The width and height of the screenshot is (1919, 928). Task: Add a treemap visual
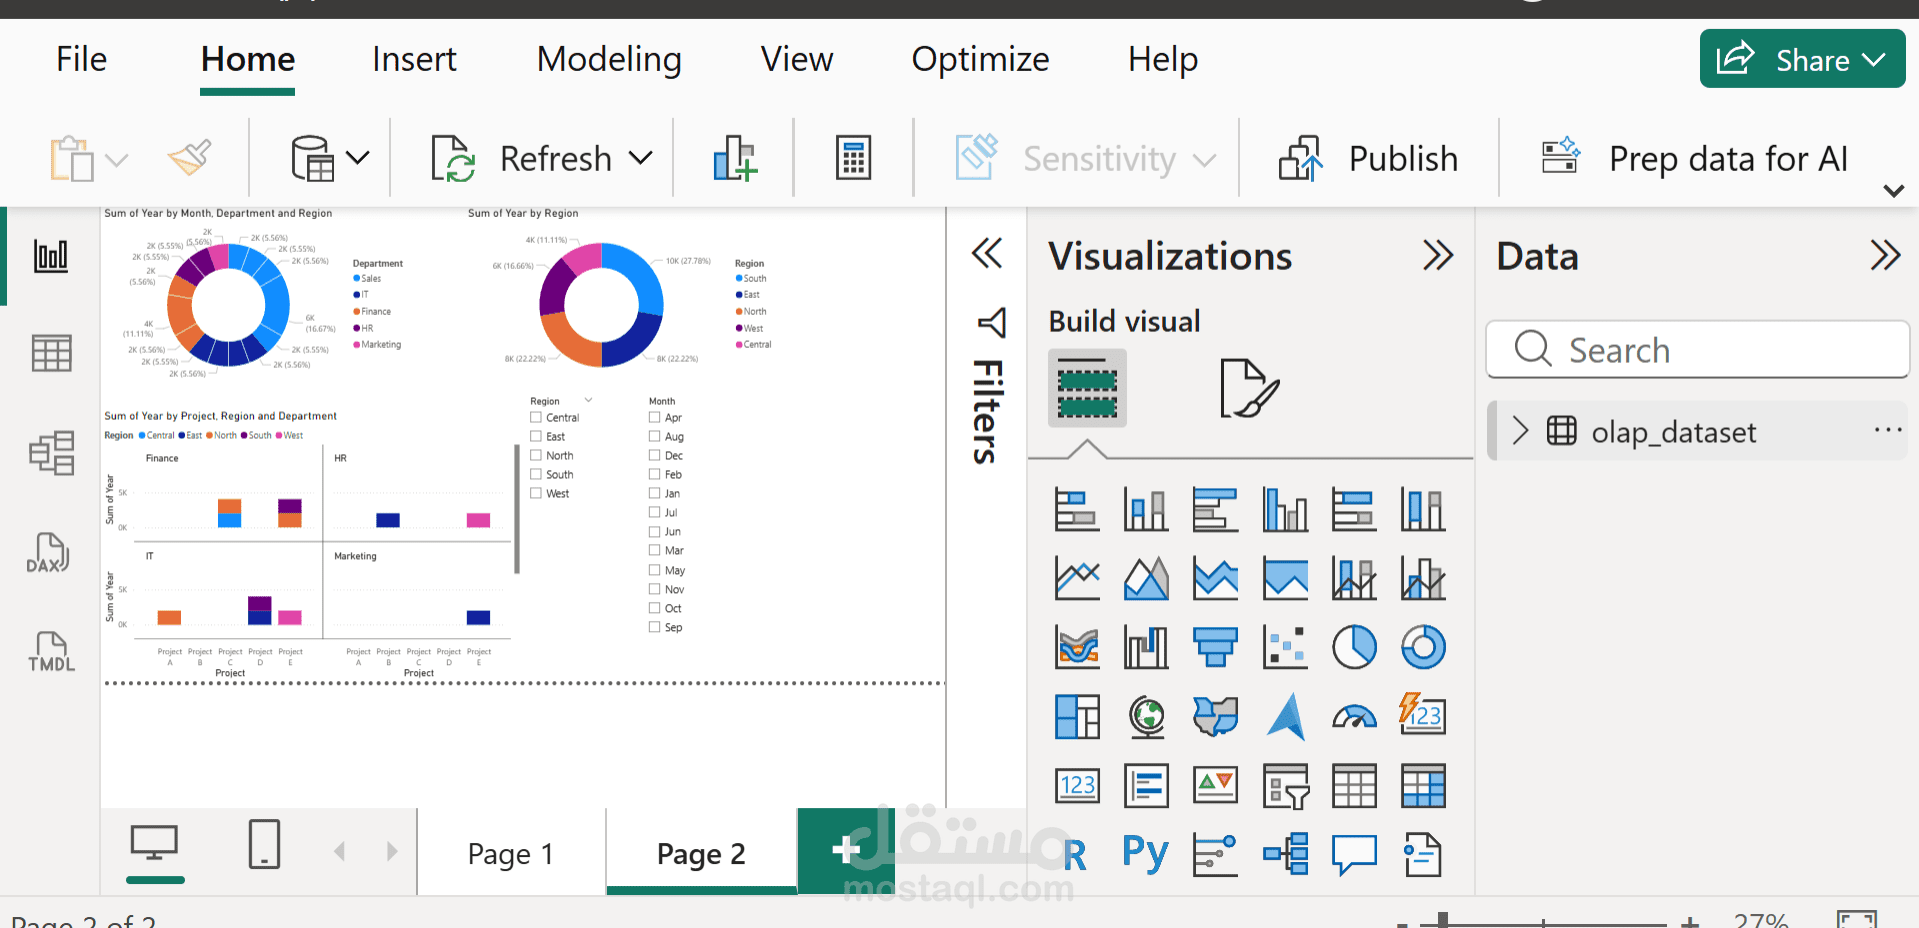1077,717
